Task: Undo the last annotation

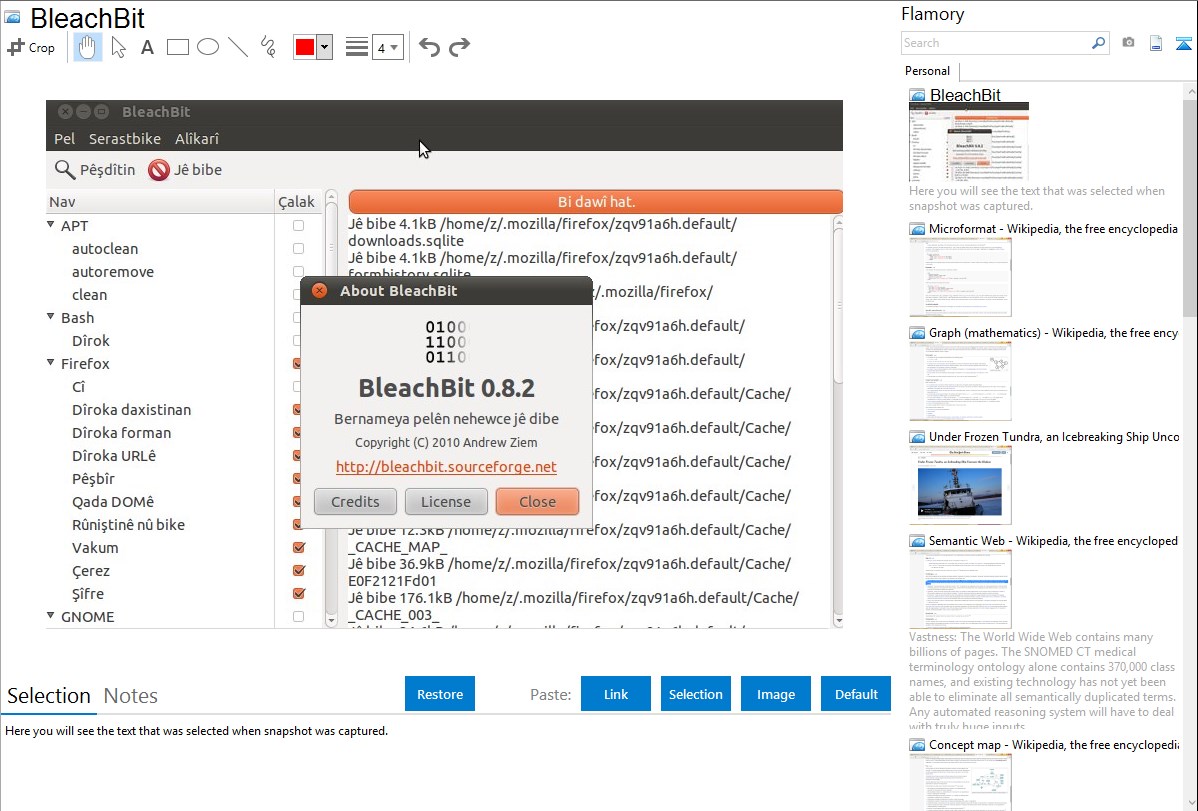Action: click(429, 47)
